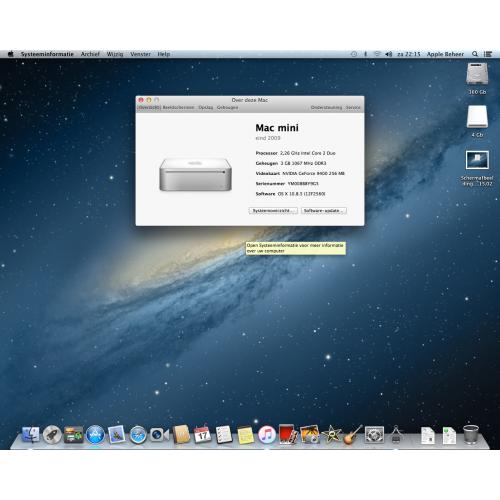This screenshot has width=500, height=500.
Task: Open Reminders checklist icon in Dock
Action: click(224, 435)
